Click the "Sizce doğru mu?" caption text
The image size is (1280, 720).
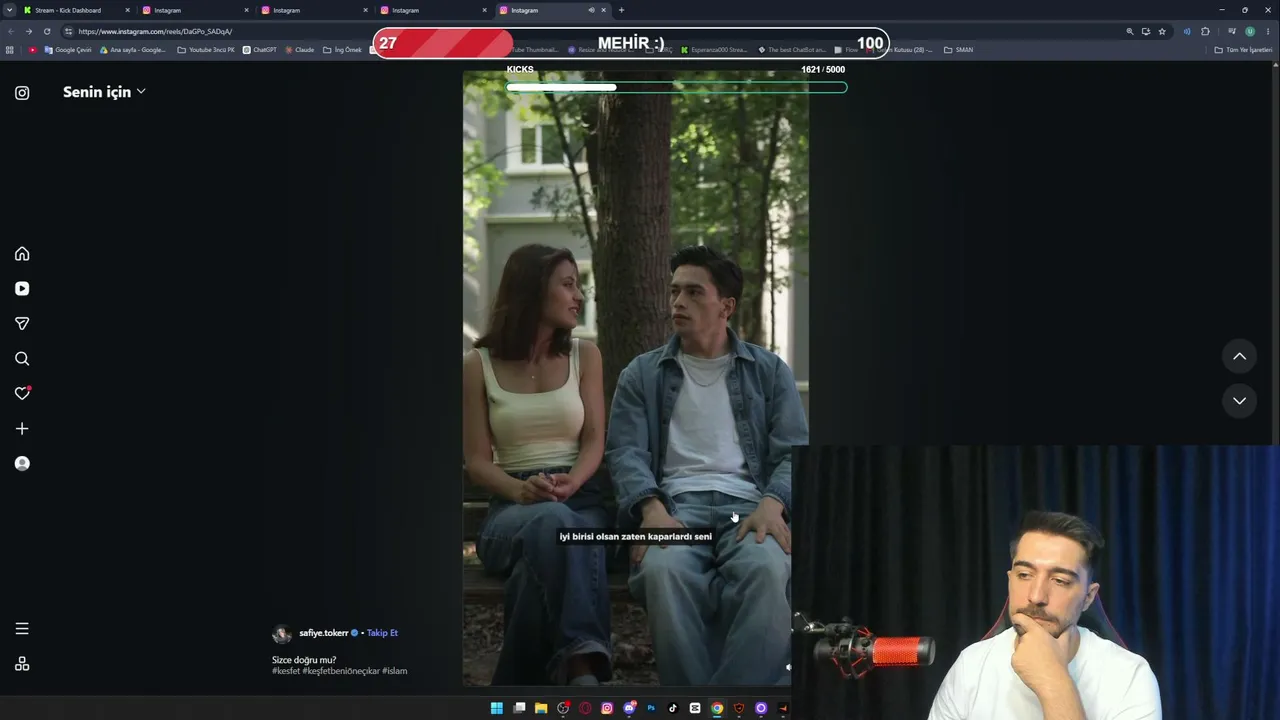304,660
